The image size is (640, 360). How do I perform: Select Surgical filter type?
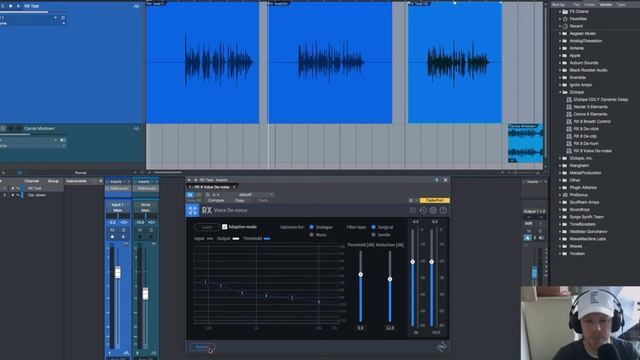pos(373,227)
